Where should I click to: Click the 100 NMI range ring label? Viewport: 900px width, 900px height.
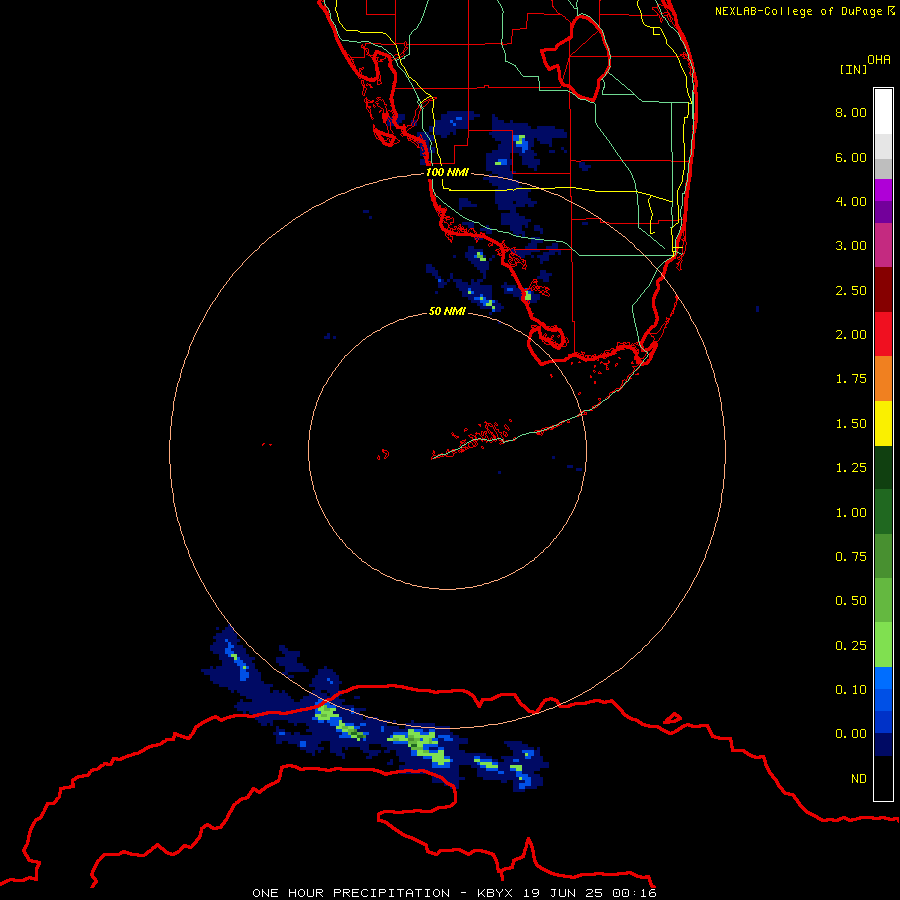pyautogui.click(x=447, y=172)
